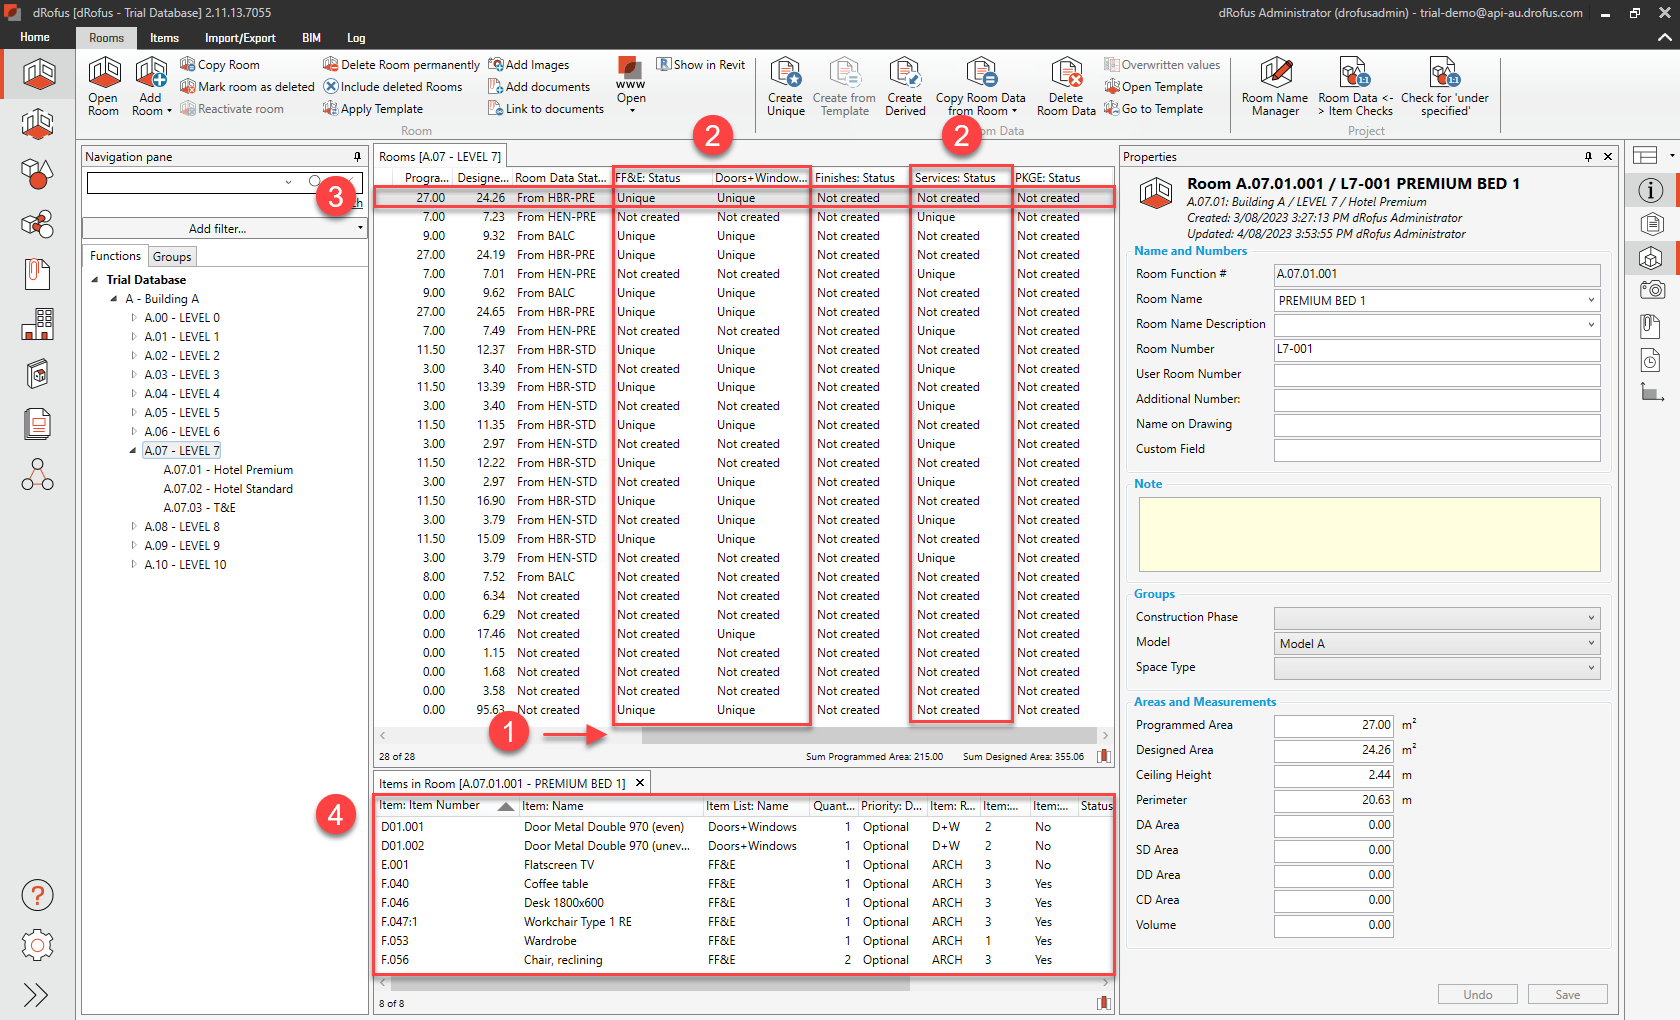Switch to the info tab of the Properties panel
Image resolution: width=1680 pixels, height=1020 pixels.
pyautogui.click(x=1651, y=190)
